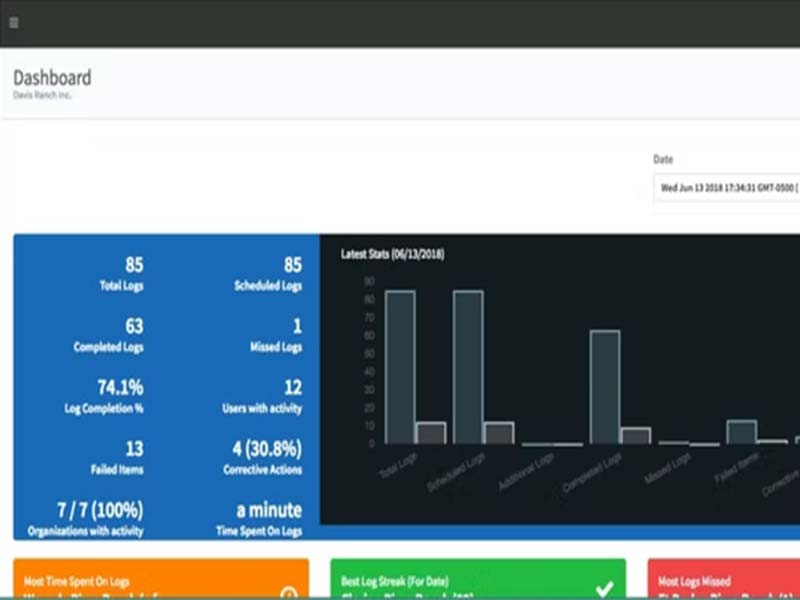This screenshot has height=600, width=800.
Task: Select the Date field showing Wed Jun 13 2018
Action: coord(727,188)
